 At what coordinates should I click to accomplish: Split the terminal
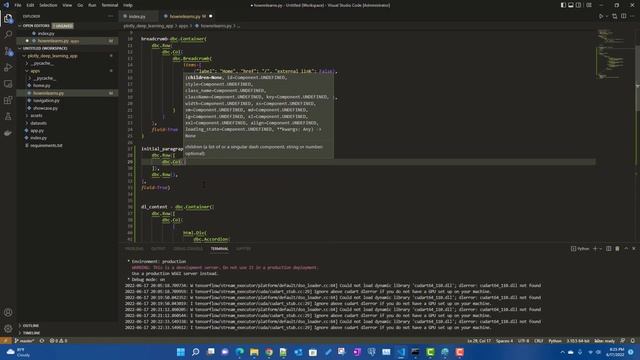[x=609, y=249]
